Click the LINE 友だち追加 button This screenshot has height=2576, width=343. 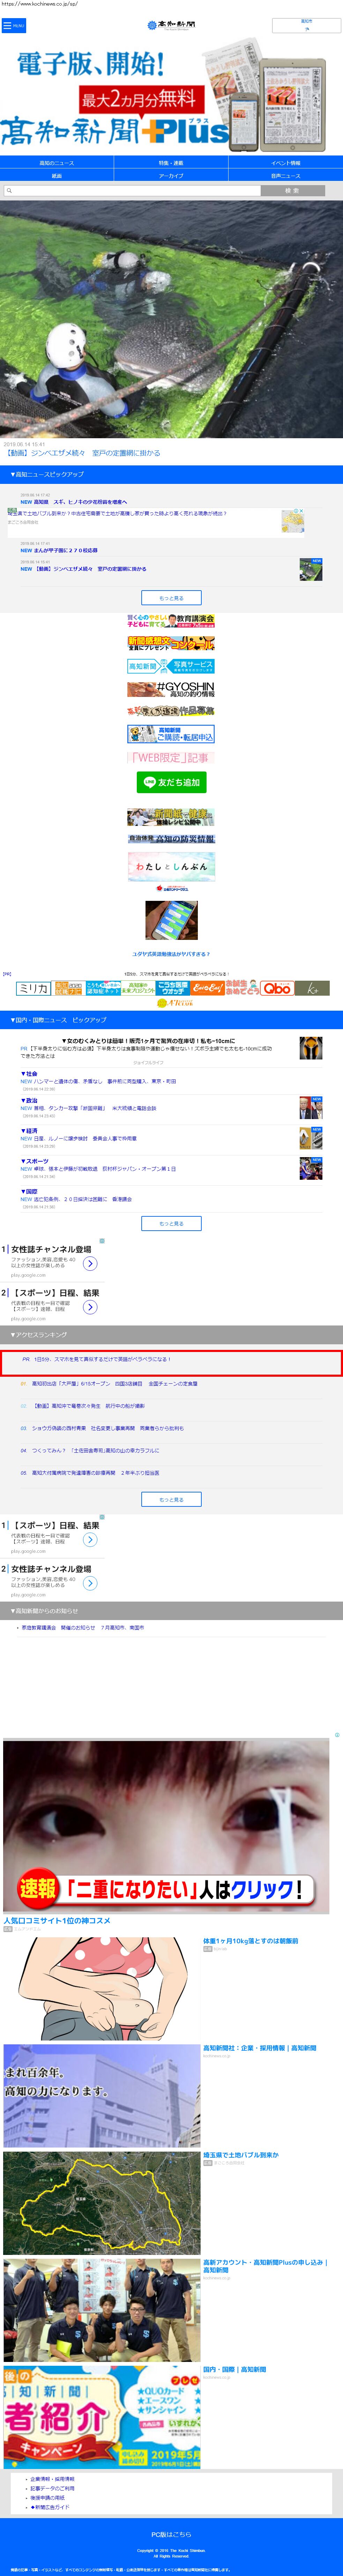[171, 782]
